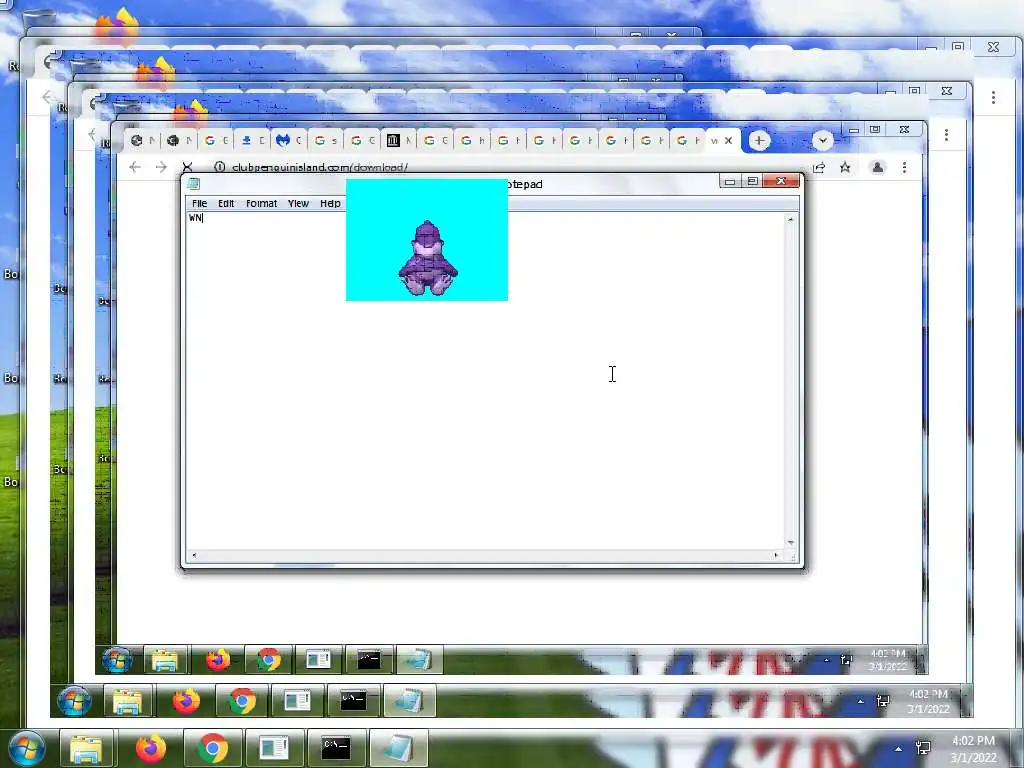Open the front Chrome window's three-dot menu
Viewport: 1024px width, 768px height.
[x=904, y=167]
